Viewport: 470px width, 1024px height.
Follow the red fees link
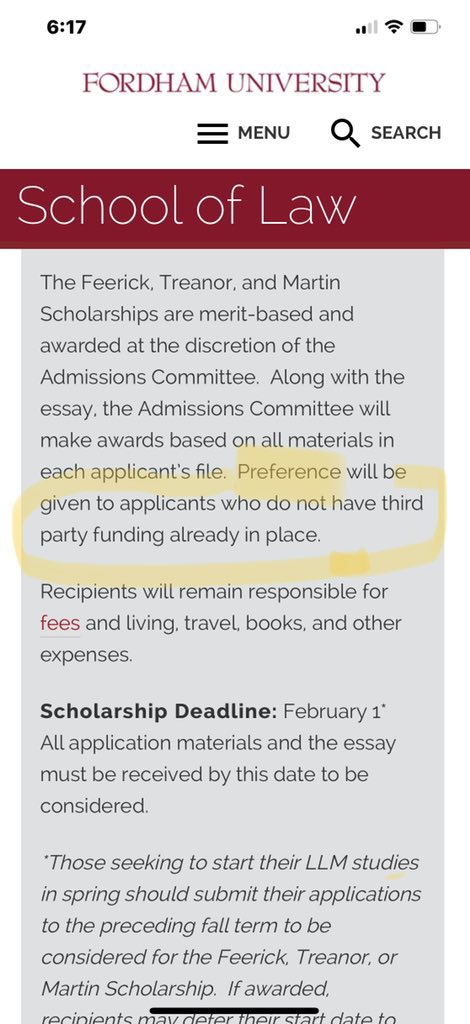click(60, 622)
